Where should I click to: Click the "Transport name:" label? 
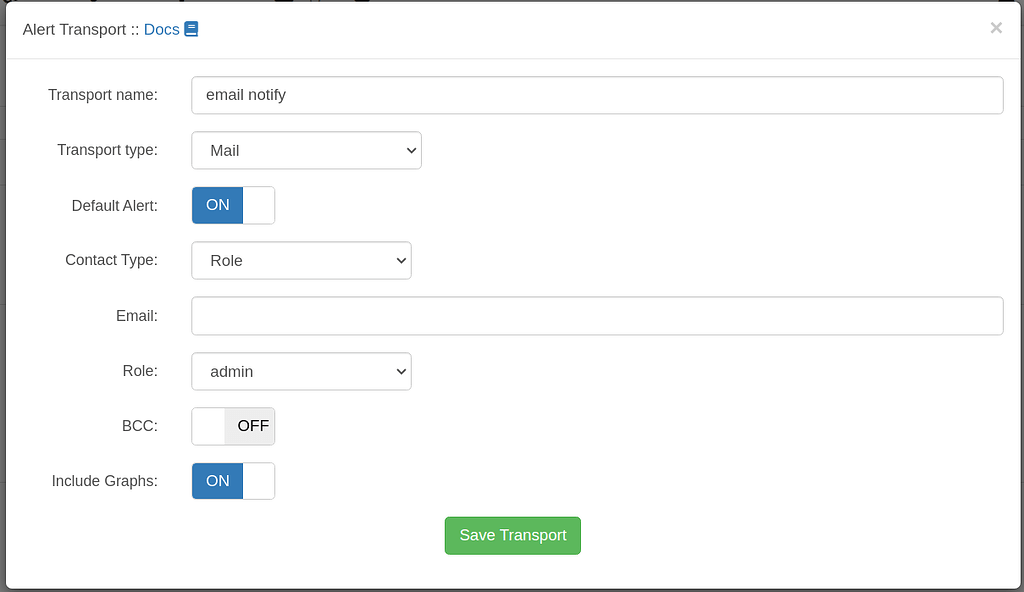click(103, 95)
